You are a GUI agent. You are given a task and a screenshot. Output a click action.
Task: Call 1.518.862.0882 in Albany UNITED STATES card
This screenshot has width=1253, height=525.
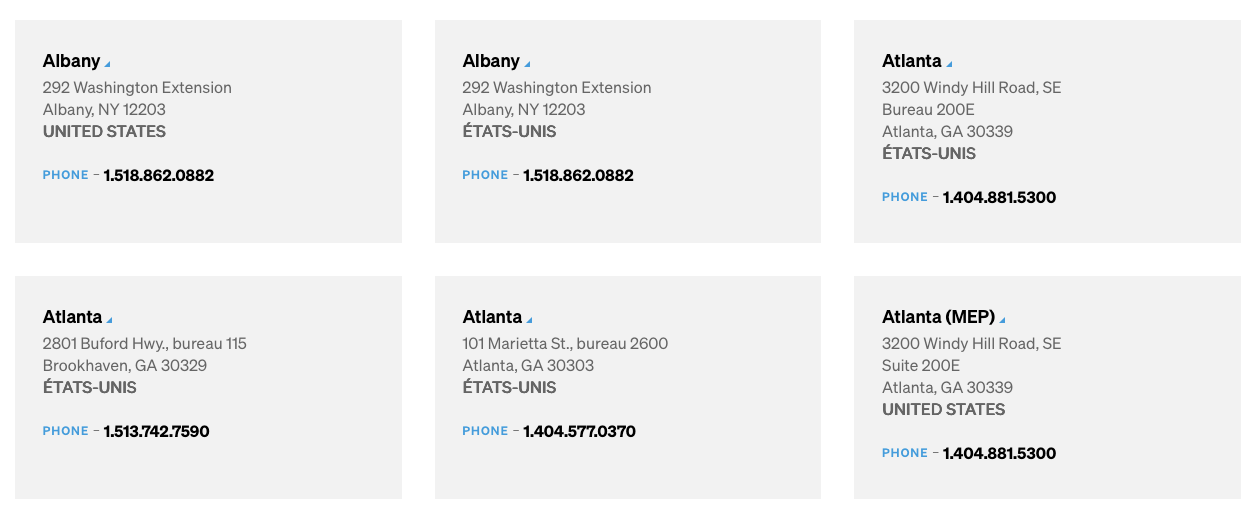[159, 175]
